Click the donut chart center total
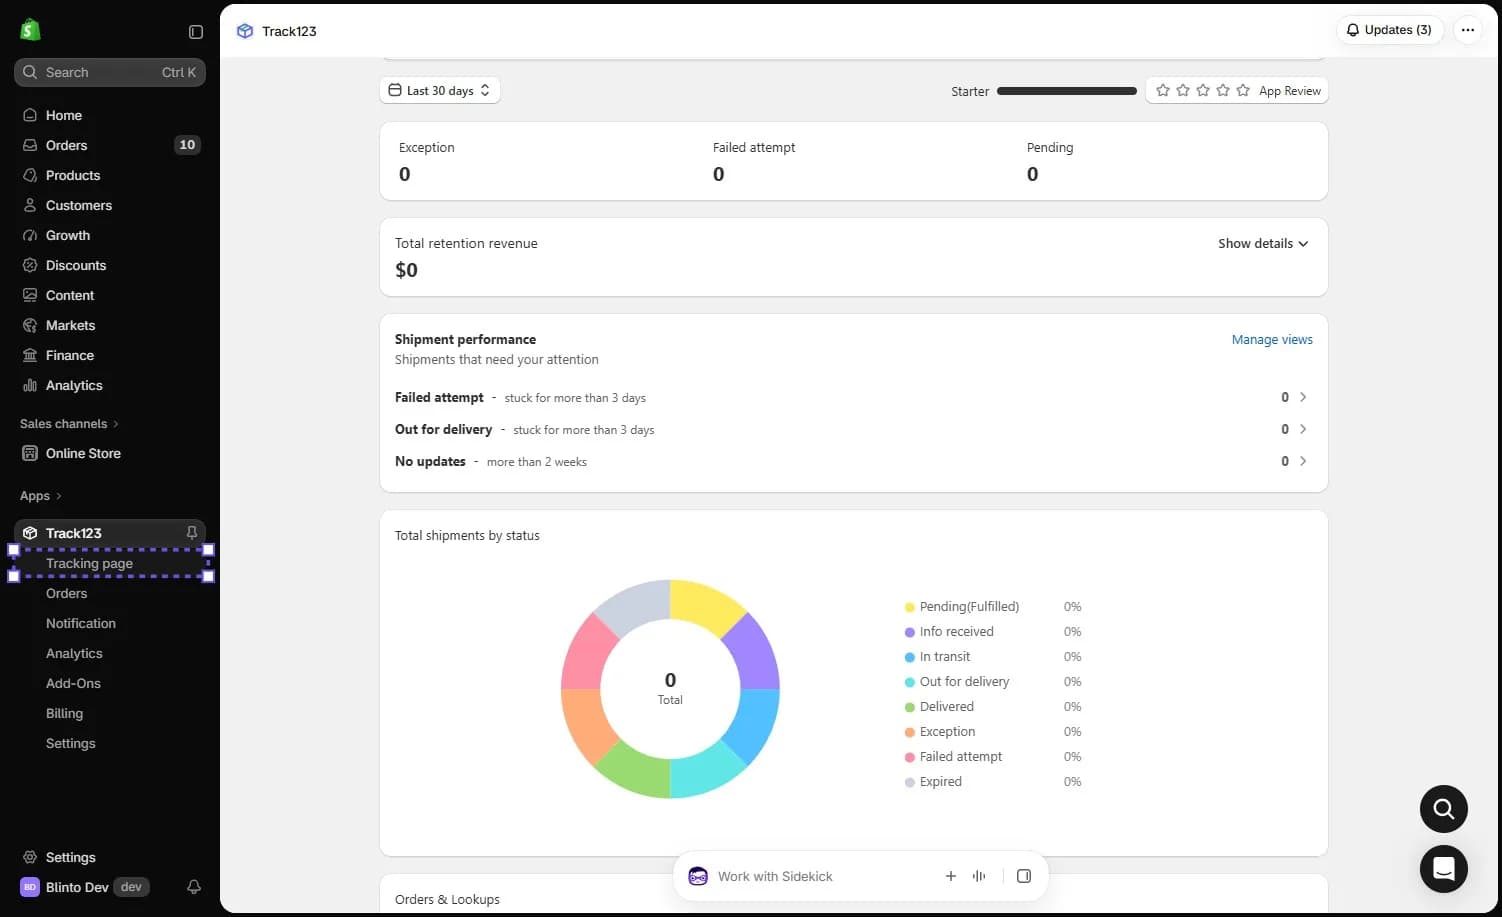The image size is (1502, 917). coord(670,688)
